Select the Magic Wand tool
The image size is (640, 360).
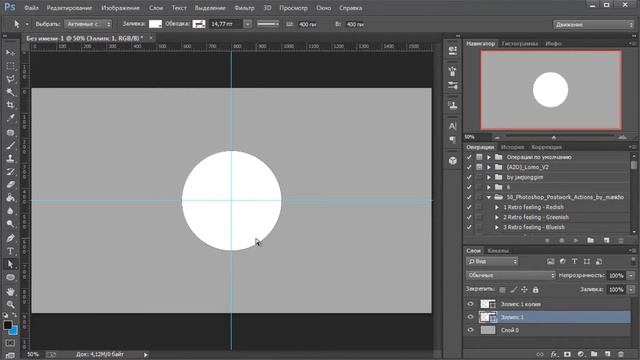pos(11,92)
